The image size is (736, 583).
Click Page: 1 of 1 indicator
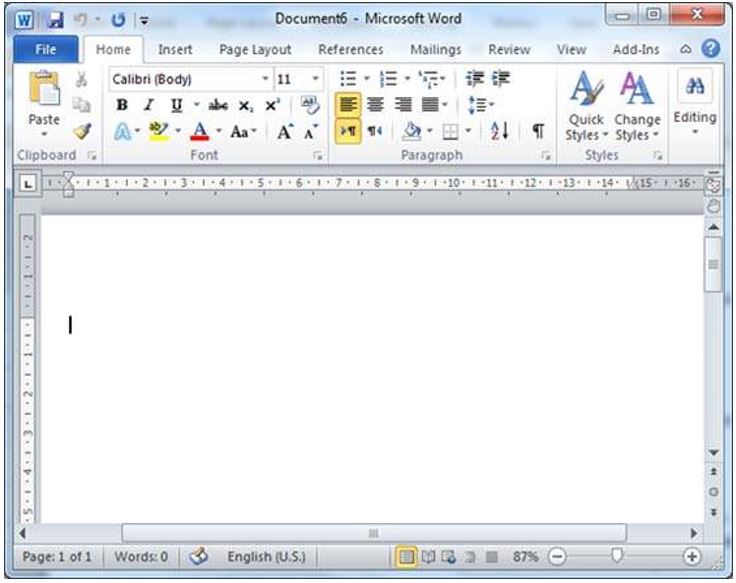click(x=57, y=557)
